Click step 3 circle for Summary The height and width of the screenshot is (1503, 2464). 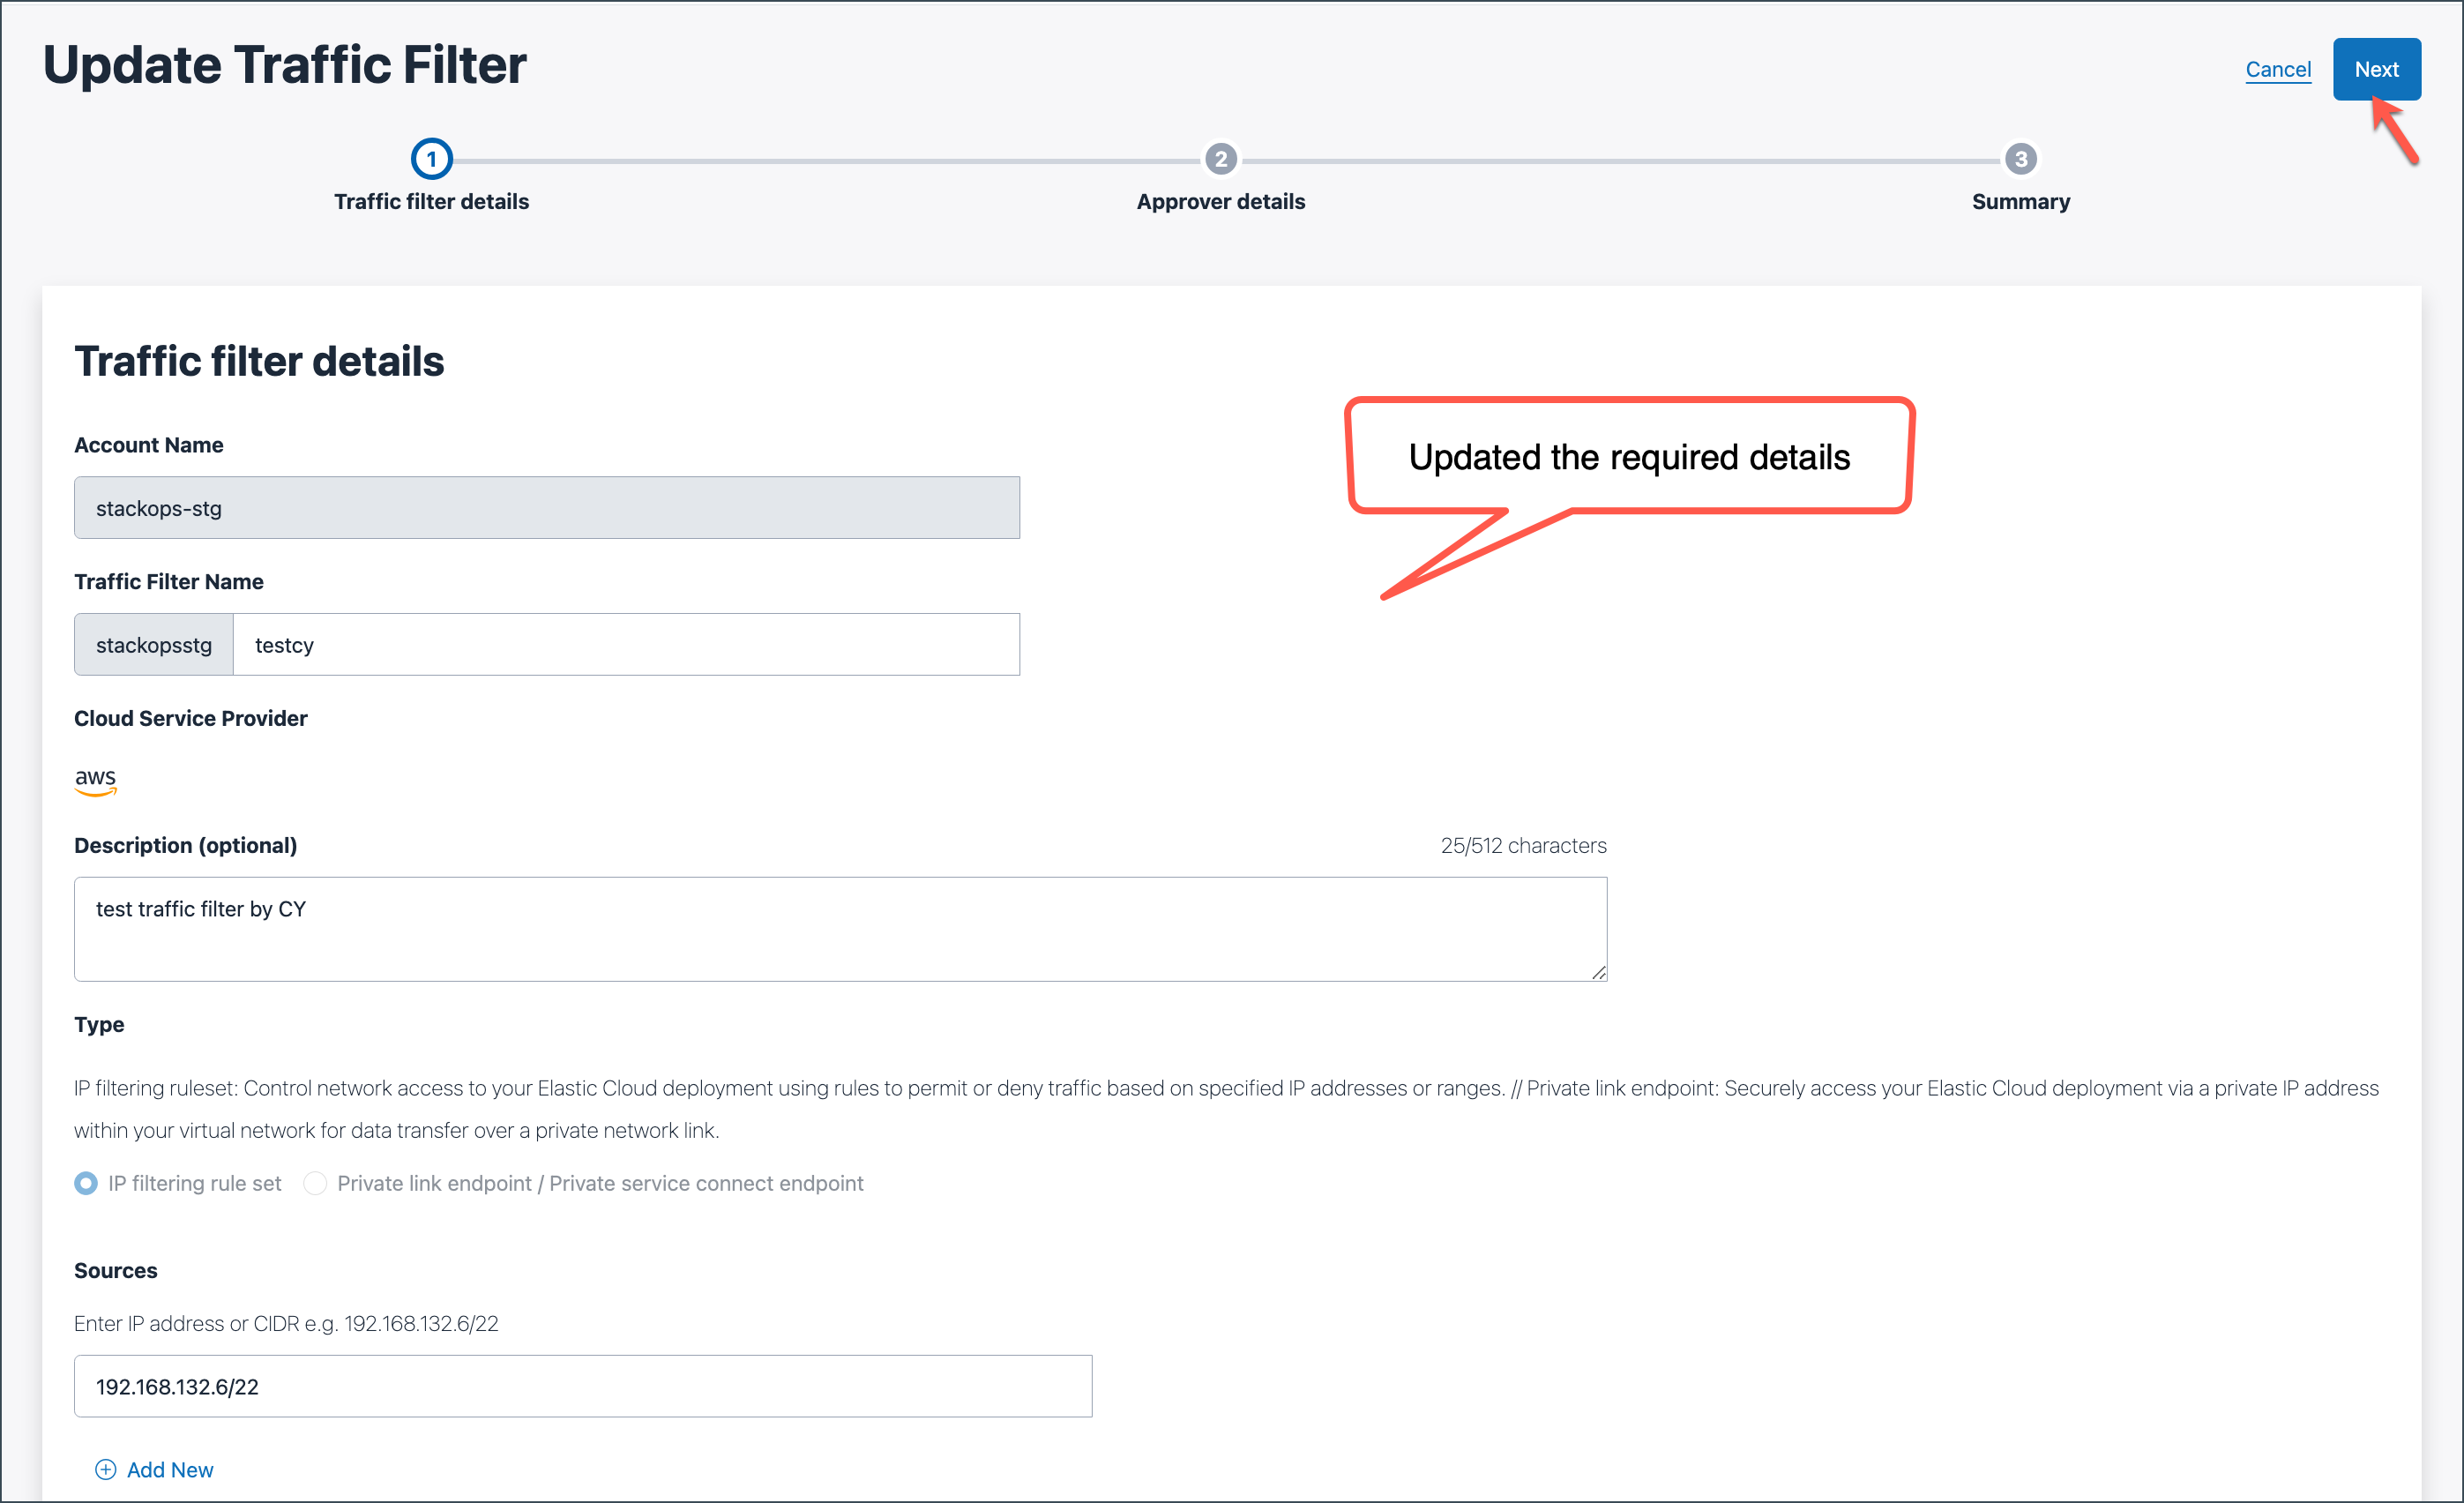click(x=2020, y=157)
